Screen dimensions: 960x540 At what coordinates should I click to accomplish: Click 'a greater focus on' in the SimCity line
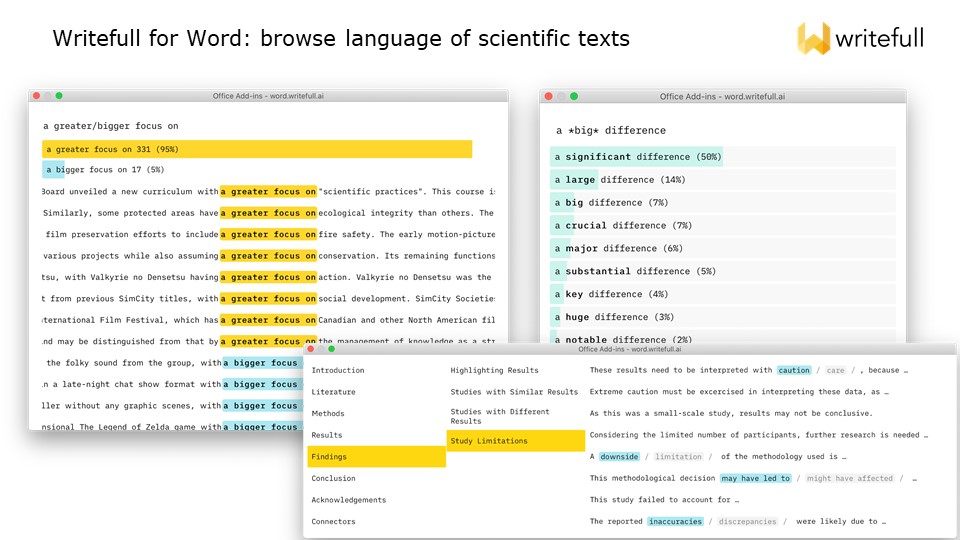268,299
